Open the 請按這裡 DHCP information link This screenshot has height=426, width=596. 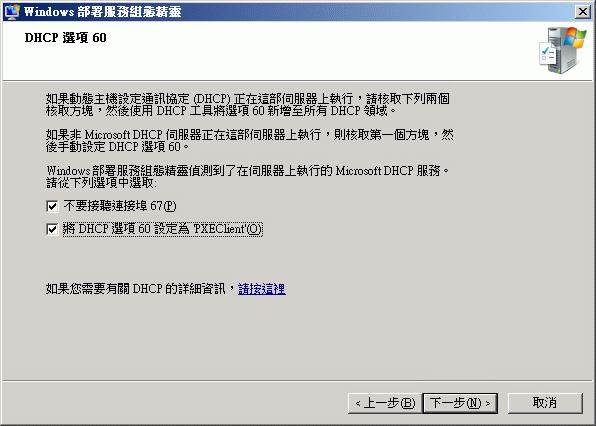262,289
